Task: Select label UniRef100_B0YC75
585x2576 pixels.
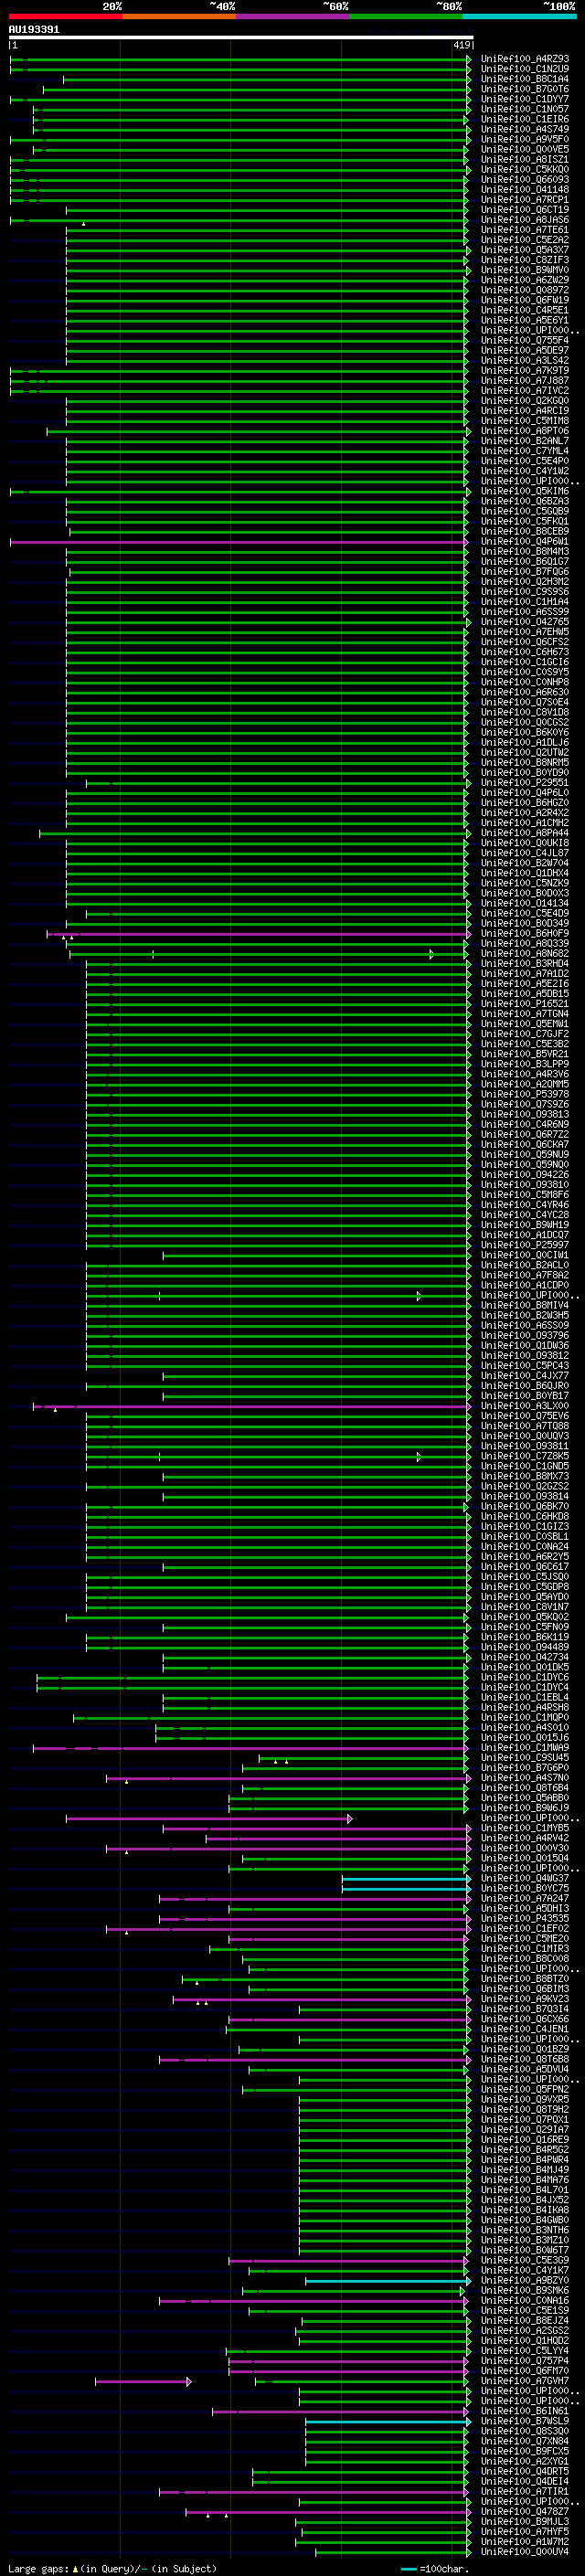Action: click(525, 1889)
